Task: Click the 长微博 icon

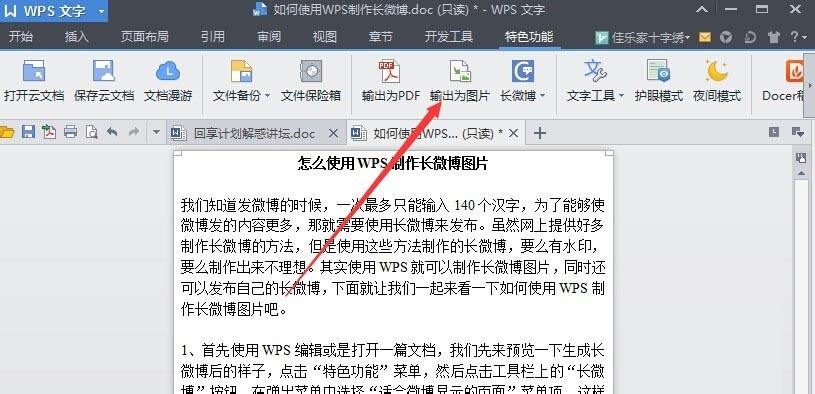Action: pos(522,72)
